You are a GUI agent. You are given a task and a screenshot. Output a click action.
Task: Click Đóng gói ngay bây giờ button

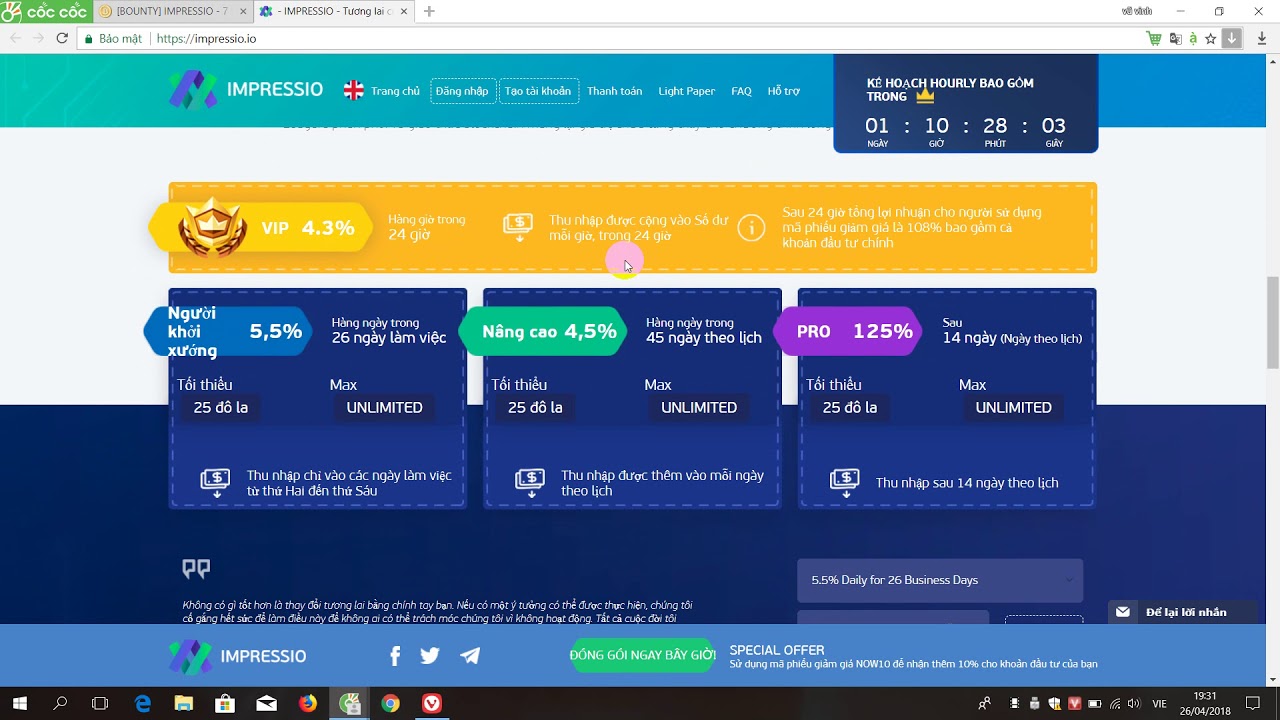click(642, 656)
